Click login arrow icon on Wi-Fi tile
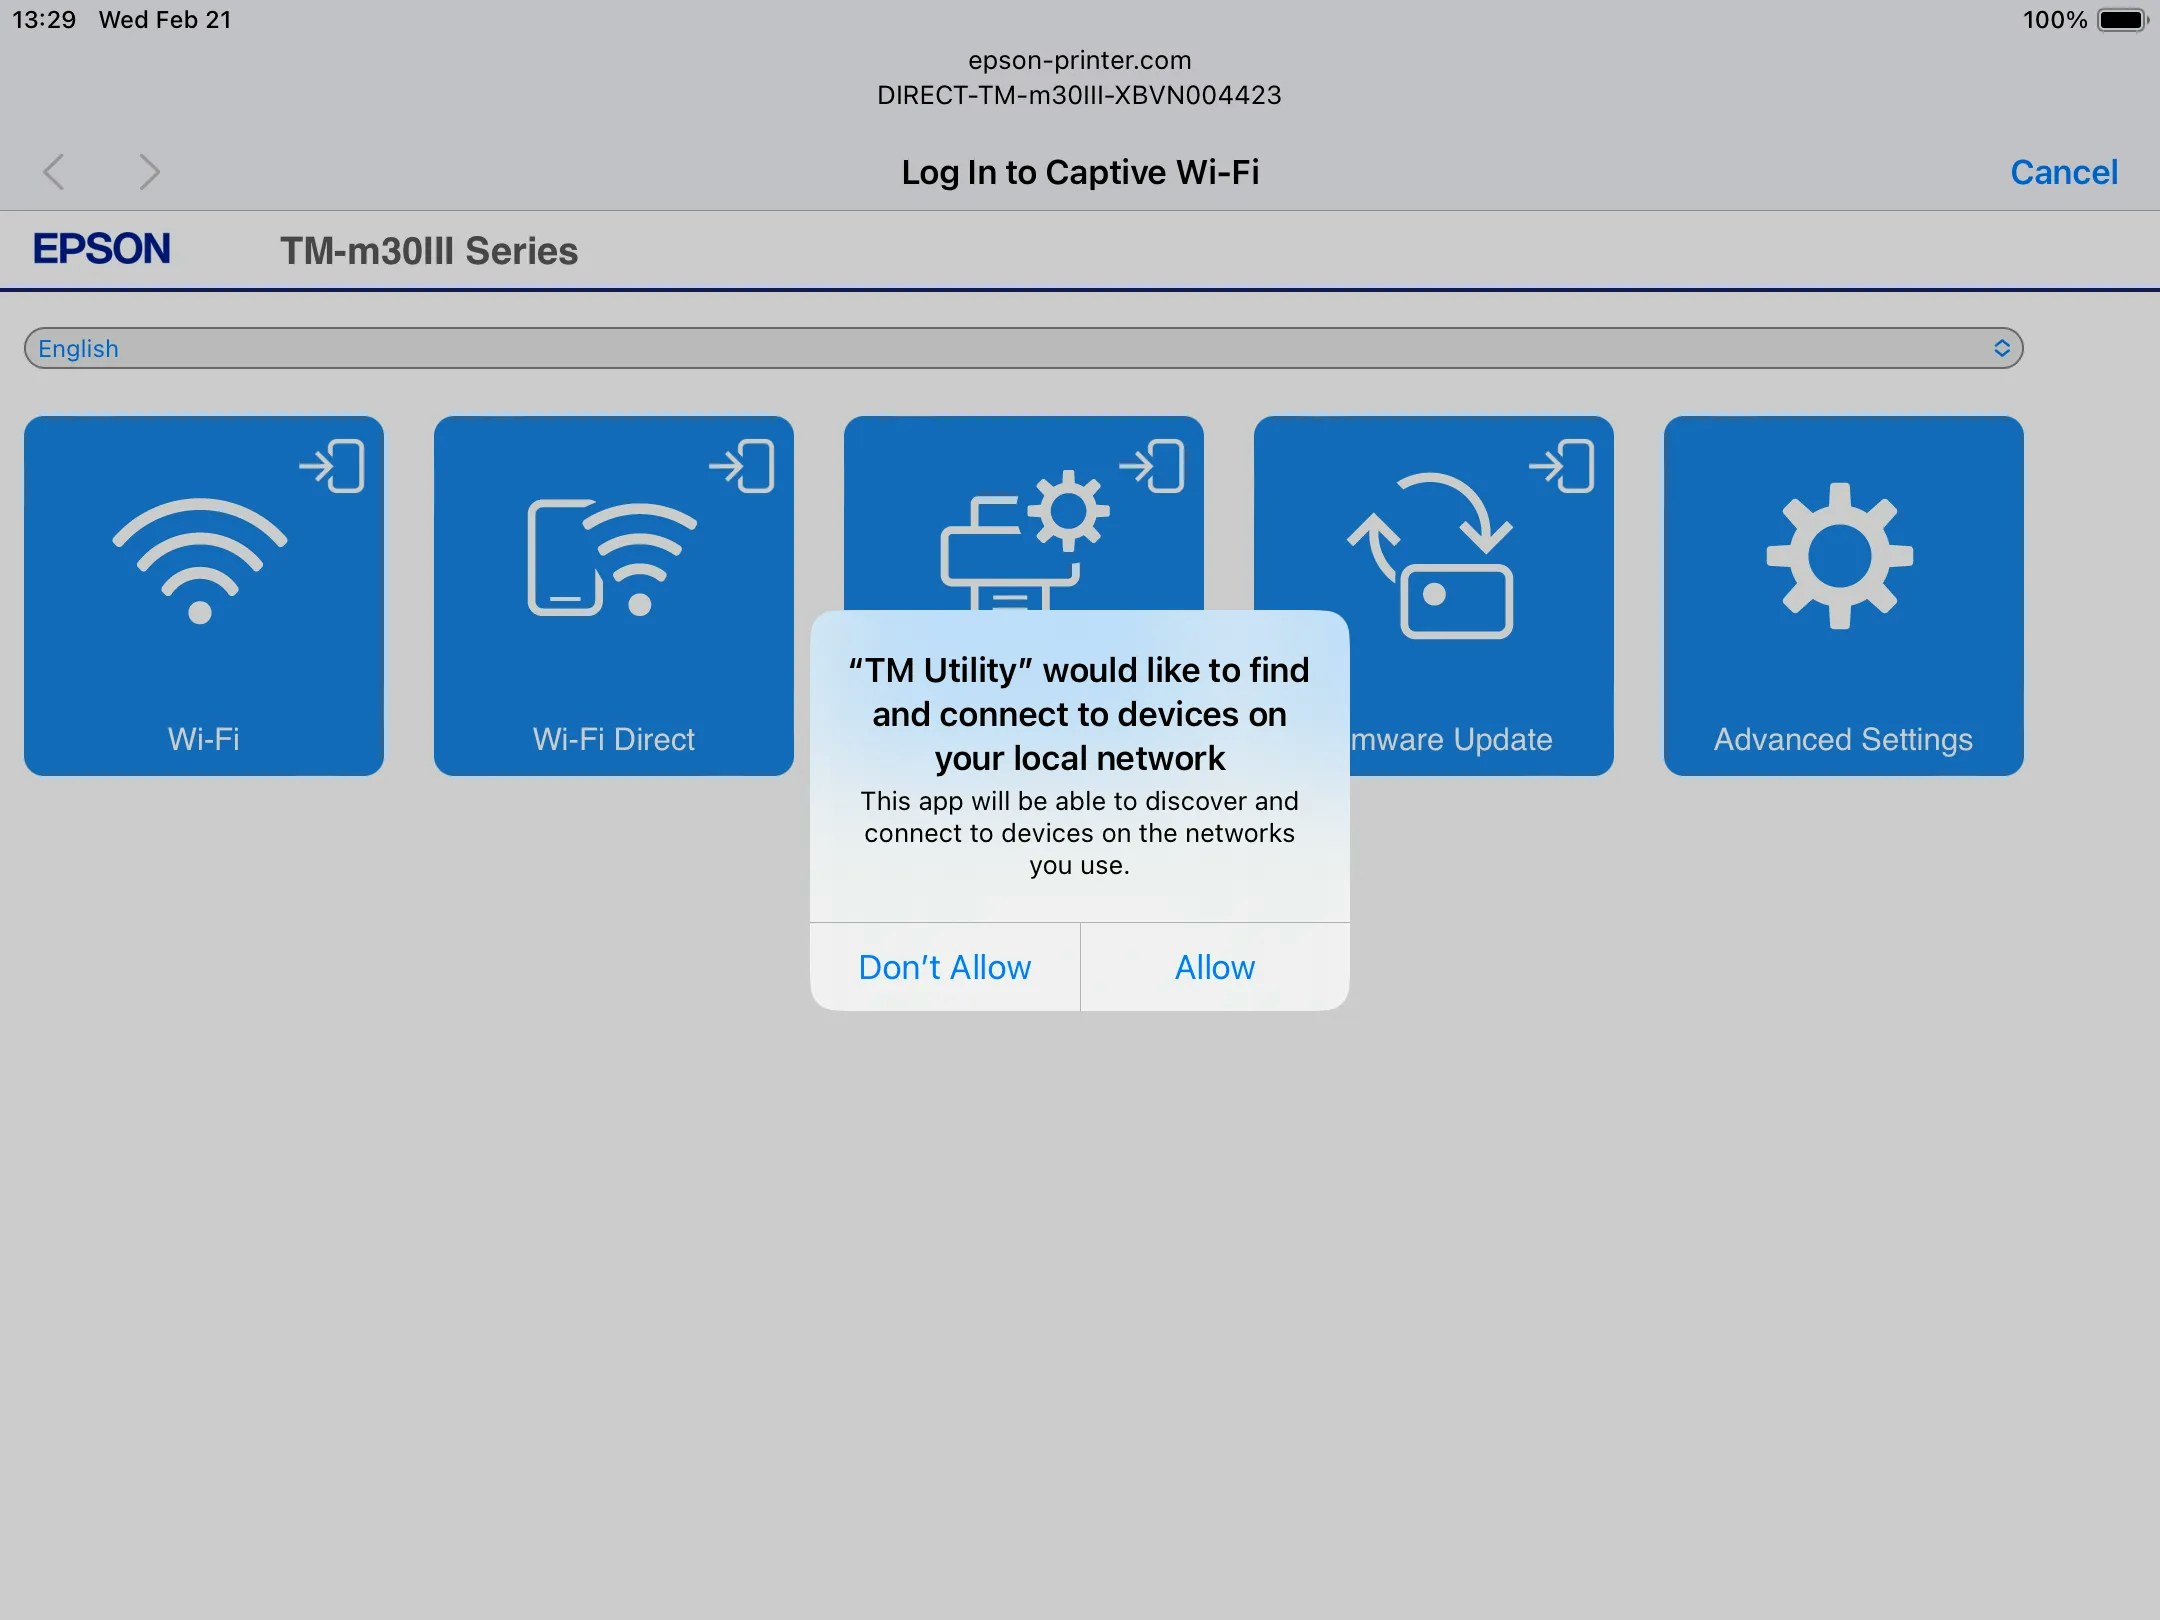This screenshot has height=1620, width=2160. (332, 466)
